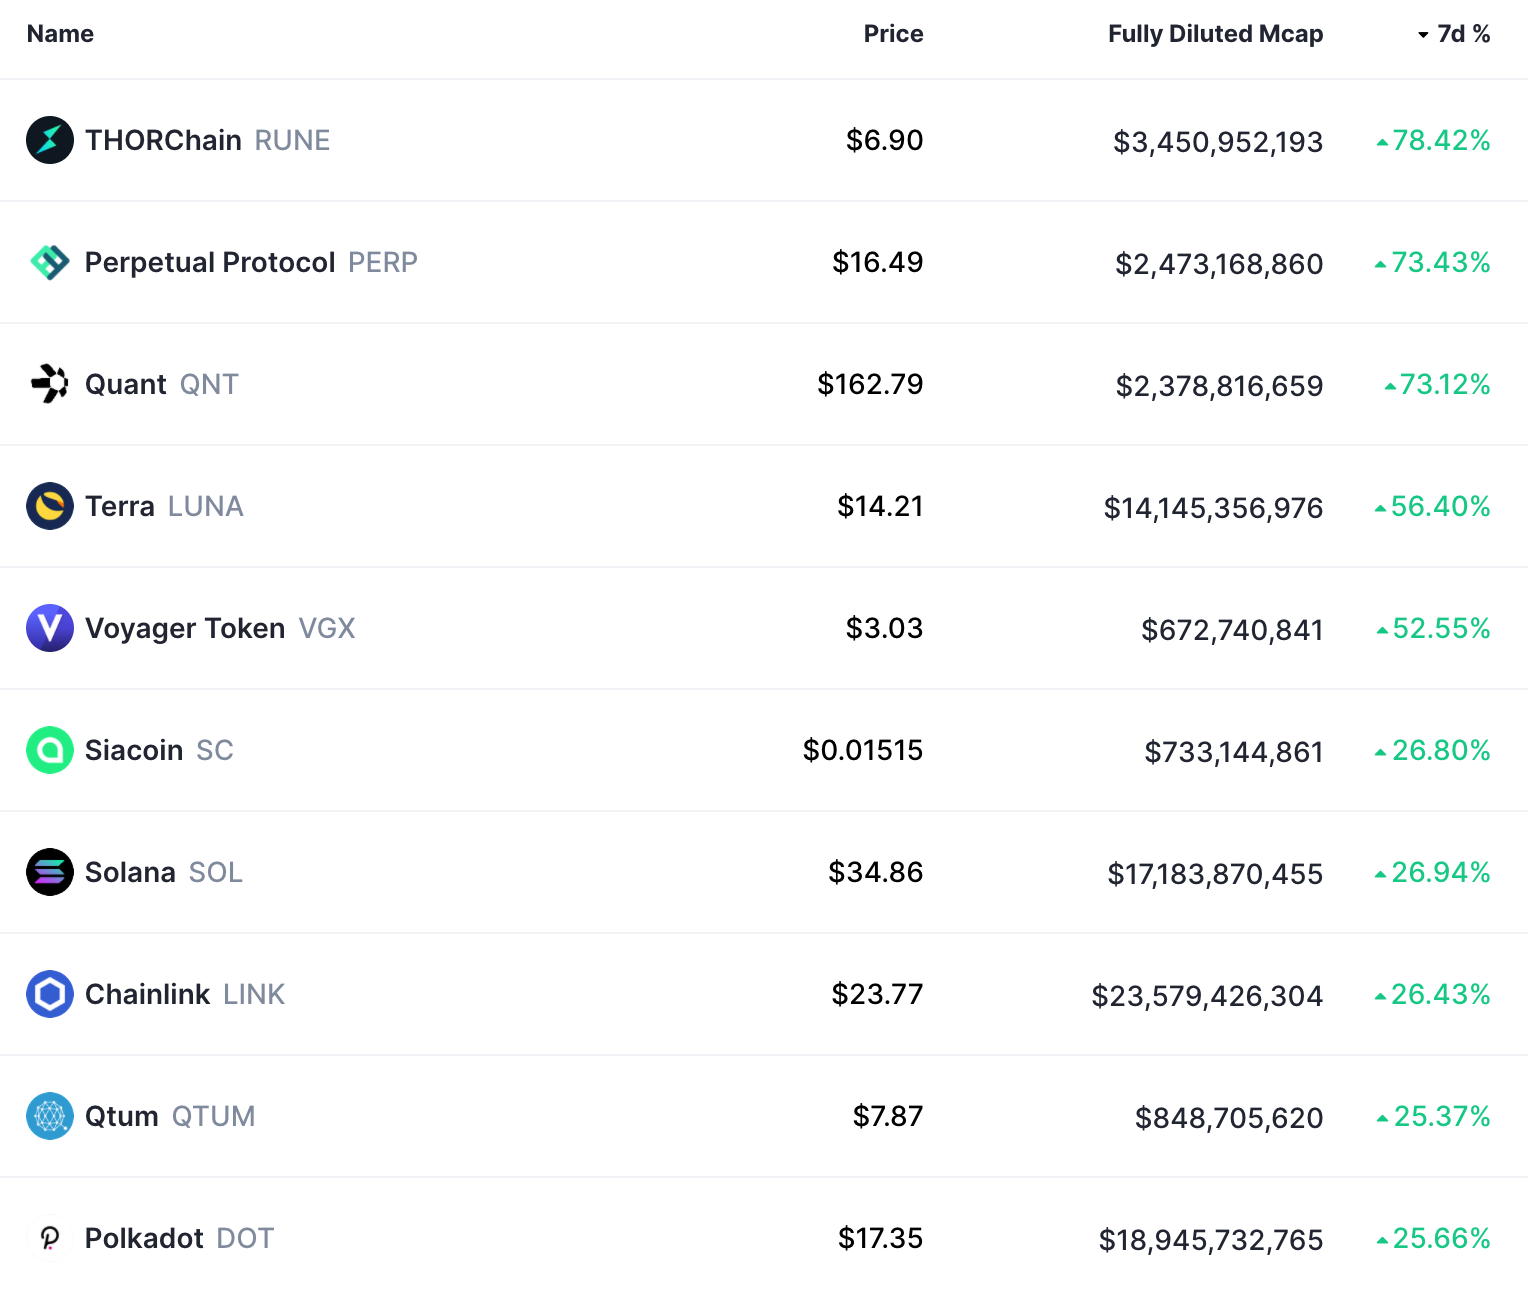This screenshot has height=1298, width=1528.
Task: Open the Quant coin link
Action: pyautogui.click(x=126, y=384)
